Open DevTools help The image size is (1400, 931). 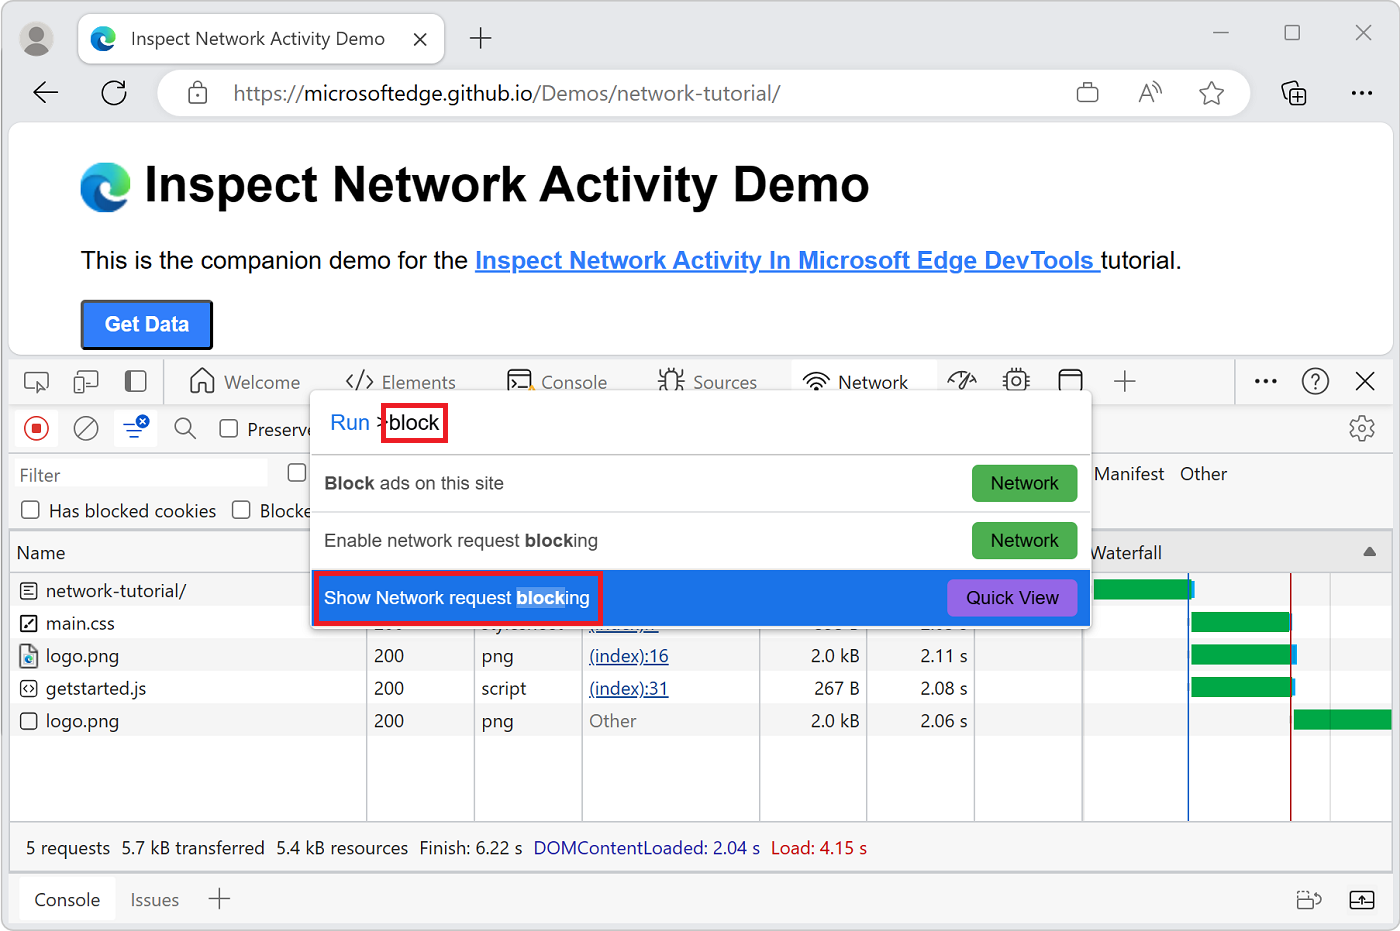[1315, 381]
